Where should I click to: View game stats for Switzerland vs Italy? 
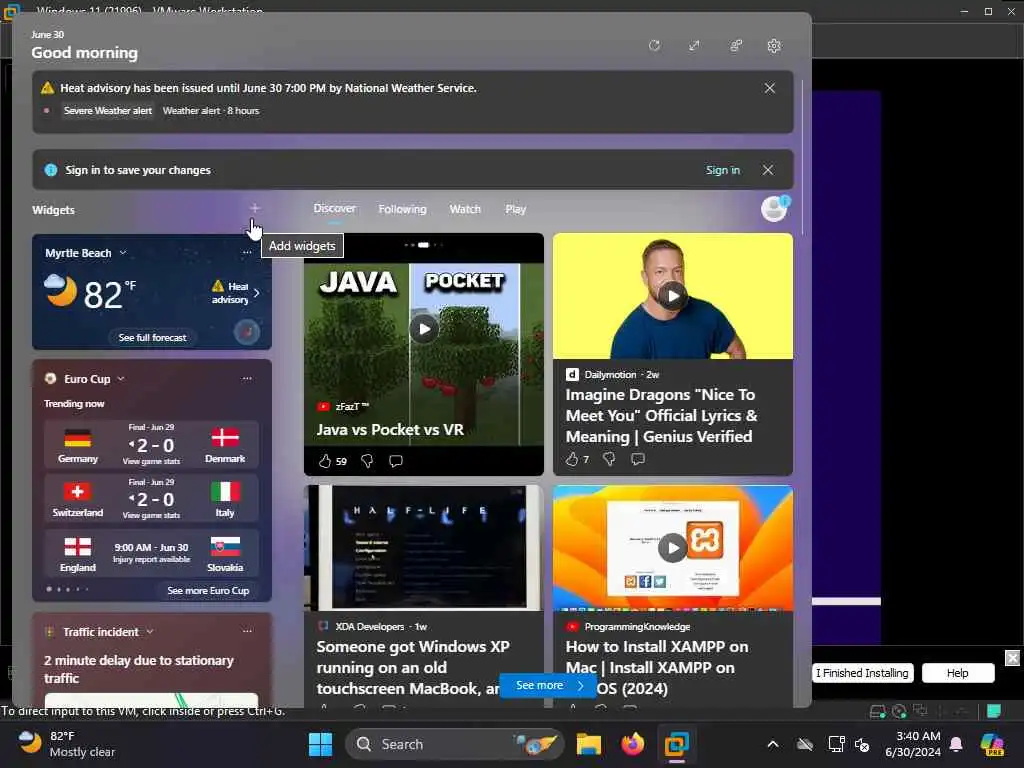(151, 515)
